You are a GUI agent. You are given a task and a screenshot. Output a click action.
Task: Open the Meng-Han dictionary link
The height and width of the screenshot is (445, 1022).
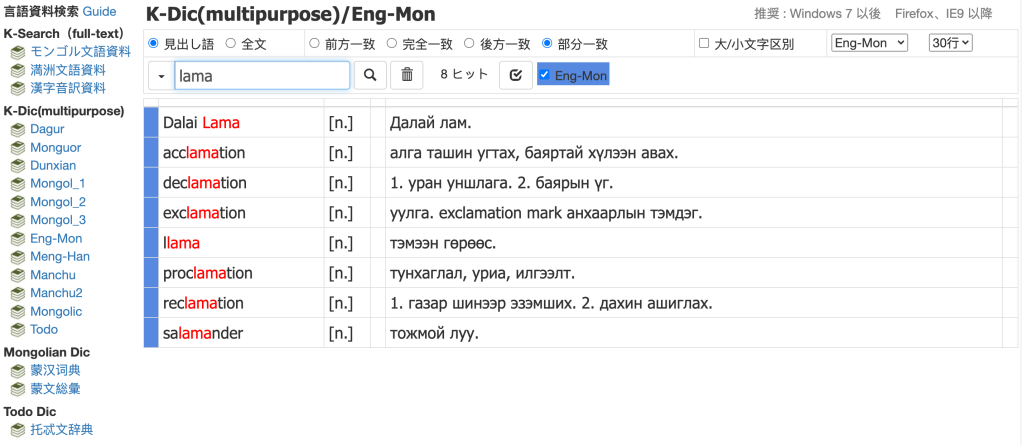point(60,257)
